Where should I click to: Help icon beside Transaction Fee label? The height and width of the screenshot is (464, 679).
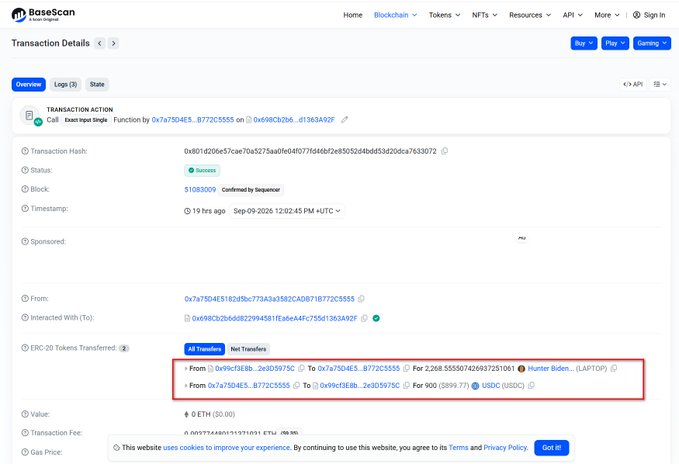(25, 433)
